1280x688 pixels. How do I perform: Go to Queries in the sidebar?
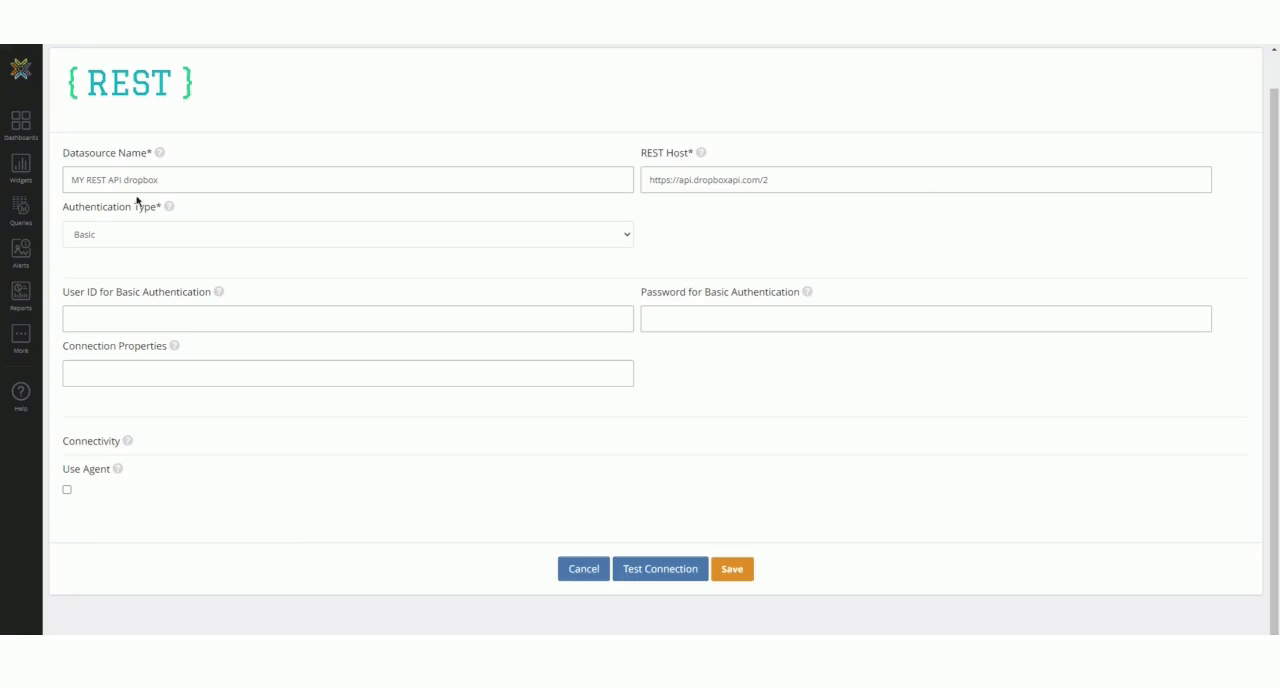coord(21,209)
